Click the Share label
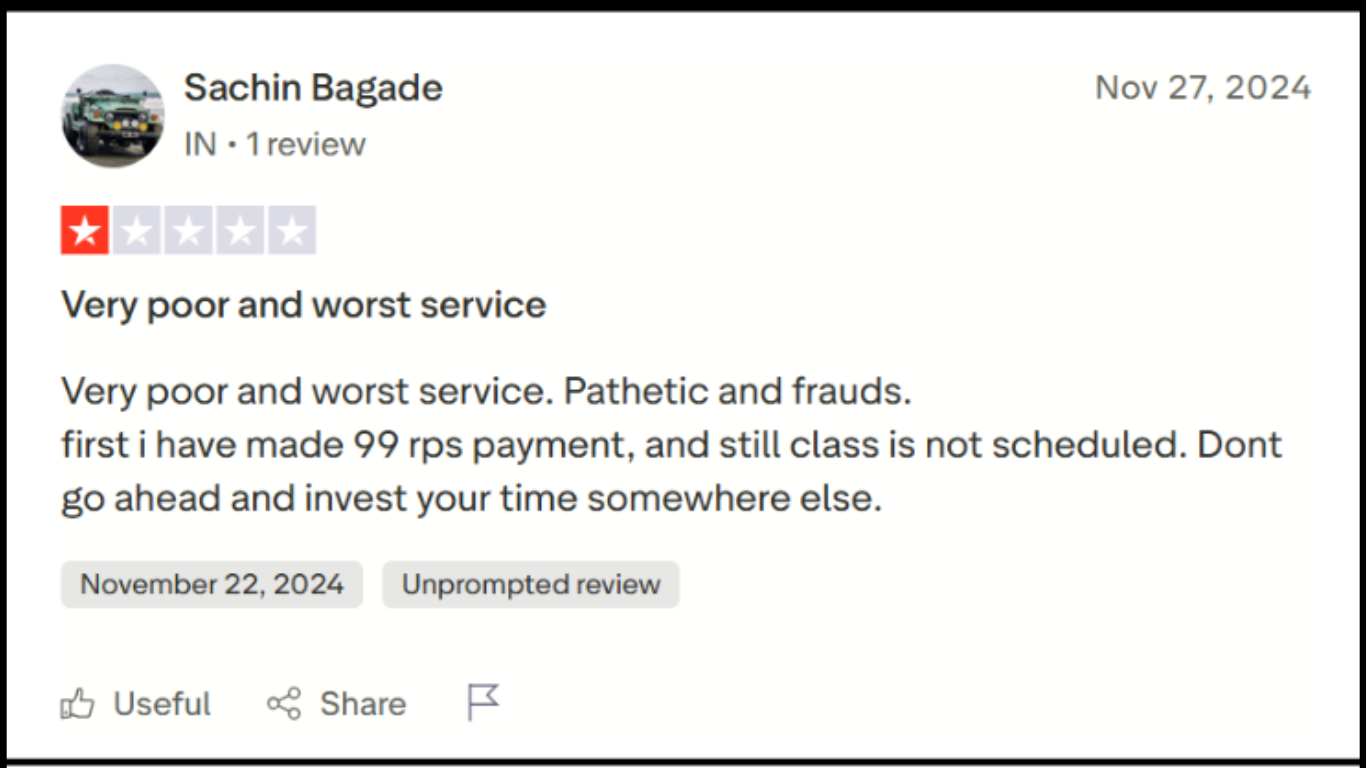Viewport: 1366px width, 768px height. 362,703
